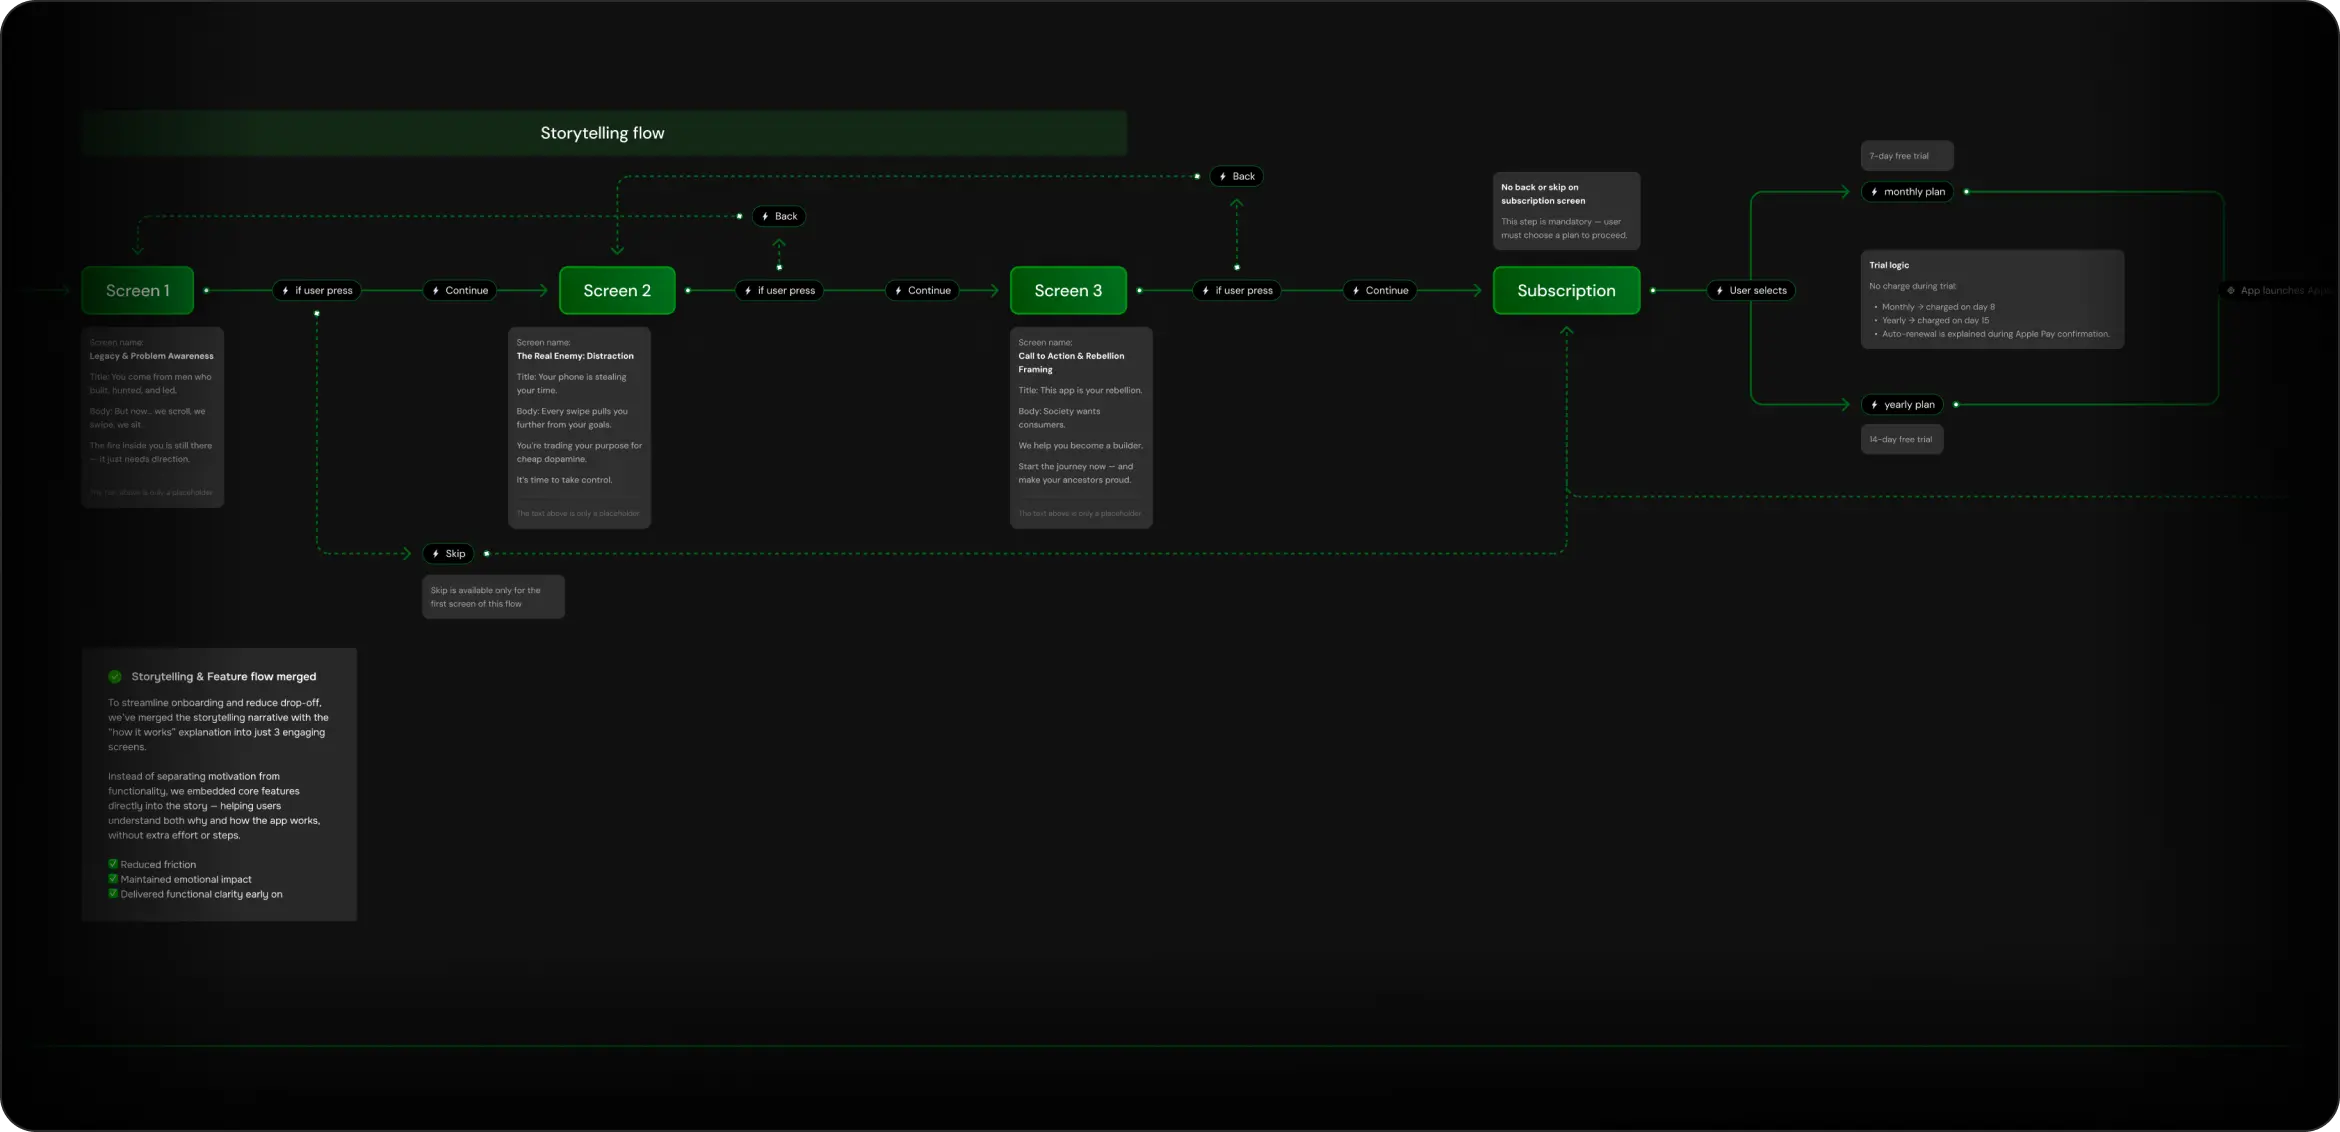Select the Screen 1 node
Screen dimensions: 2340x1132
[138, 291]
